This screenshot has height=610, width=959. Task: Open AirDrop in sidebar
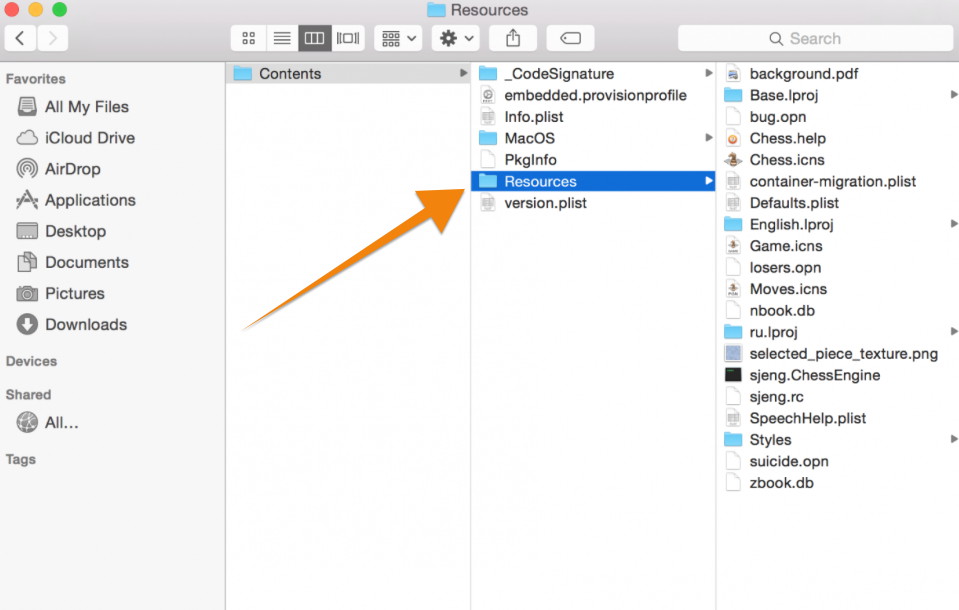click(59, 169)
